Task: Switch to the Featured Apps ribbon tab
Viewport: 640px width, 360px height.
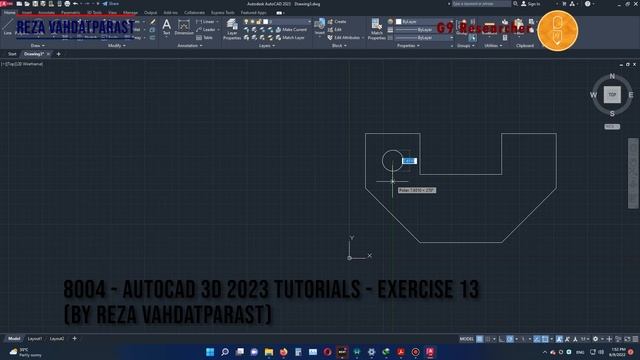Action: coord(253,13)
